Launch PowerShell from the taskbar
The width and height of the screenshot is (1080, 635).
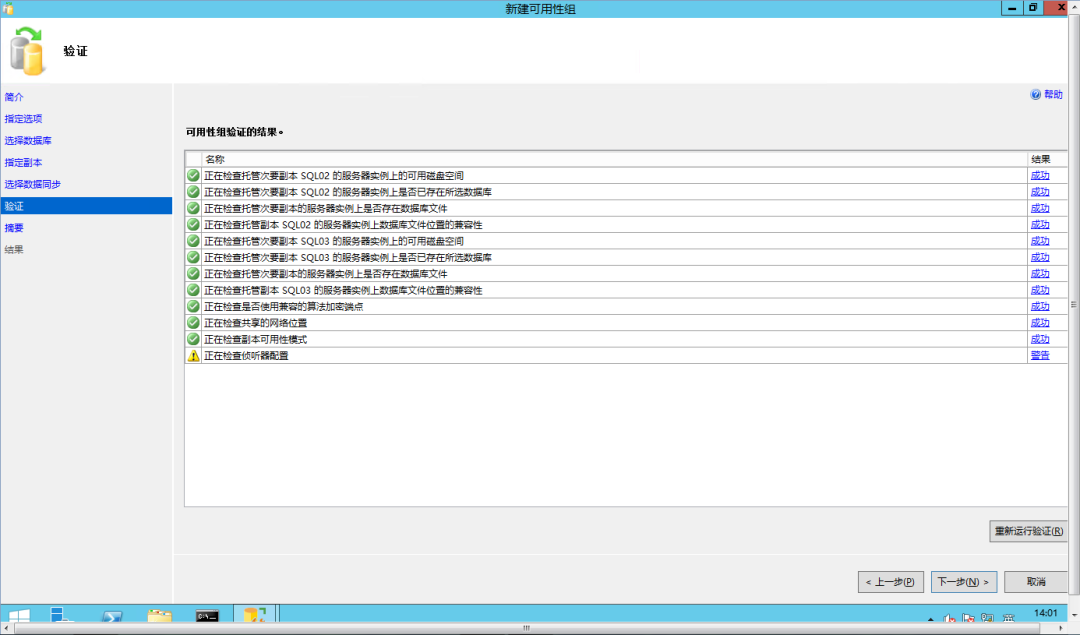112,615
